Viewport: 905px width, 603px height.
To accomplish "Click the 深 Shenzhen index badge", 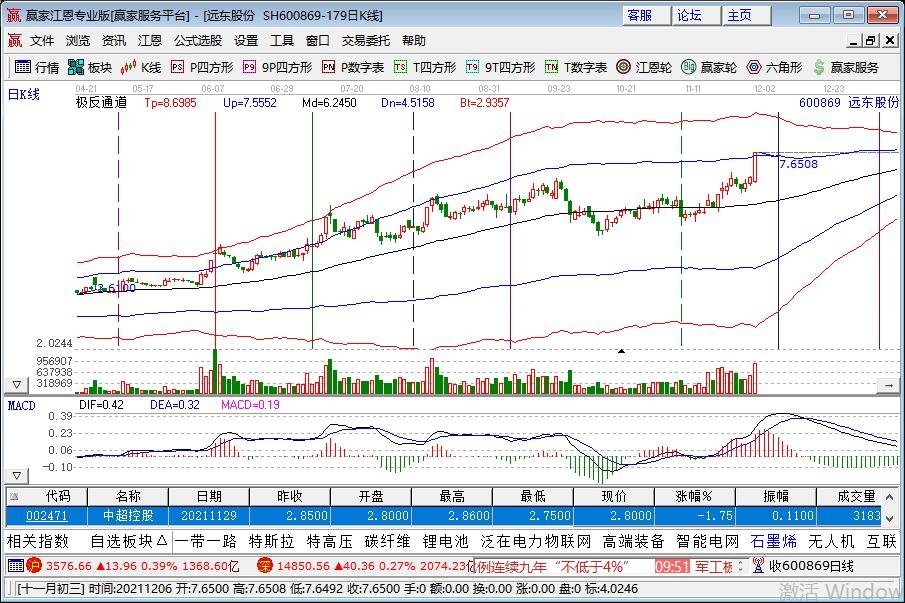I will point(264,565).
